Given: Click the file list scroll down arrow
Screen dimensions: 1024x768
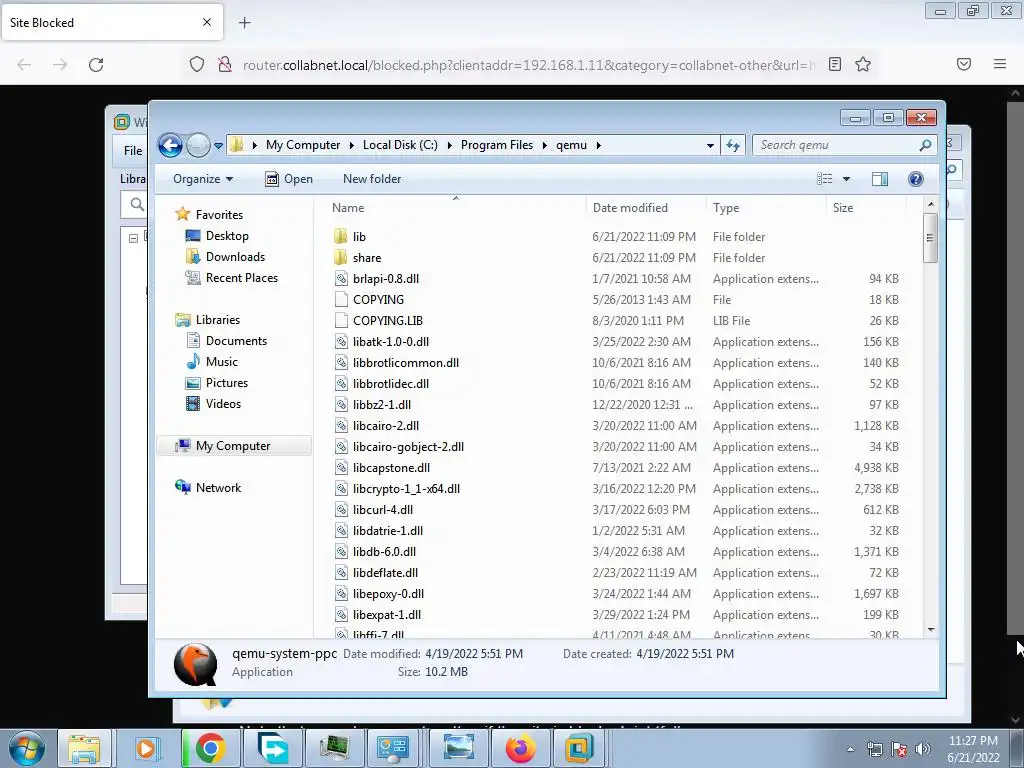Looking at the screenshot, I should click(931, 630).
